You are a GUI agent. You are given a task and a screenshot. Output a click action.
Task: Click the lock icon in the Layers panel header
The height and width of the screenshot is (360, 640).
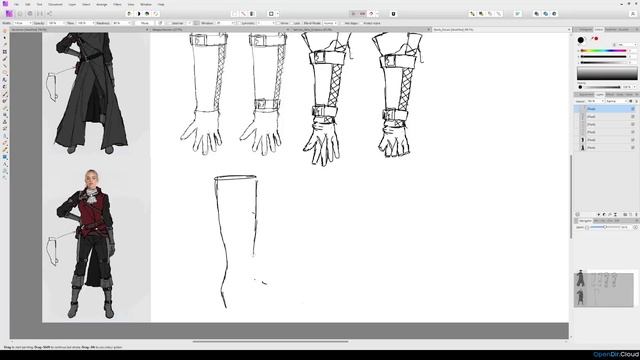(x=636, y=101)
